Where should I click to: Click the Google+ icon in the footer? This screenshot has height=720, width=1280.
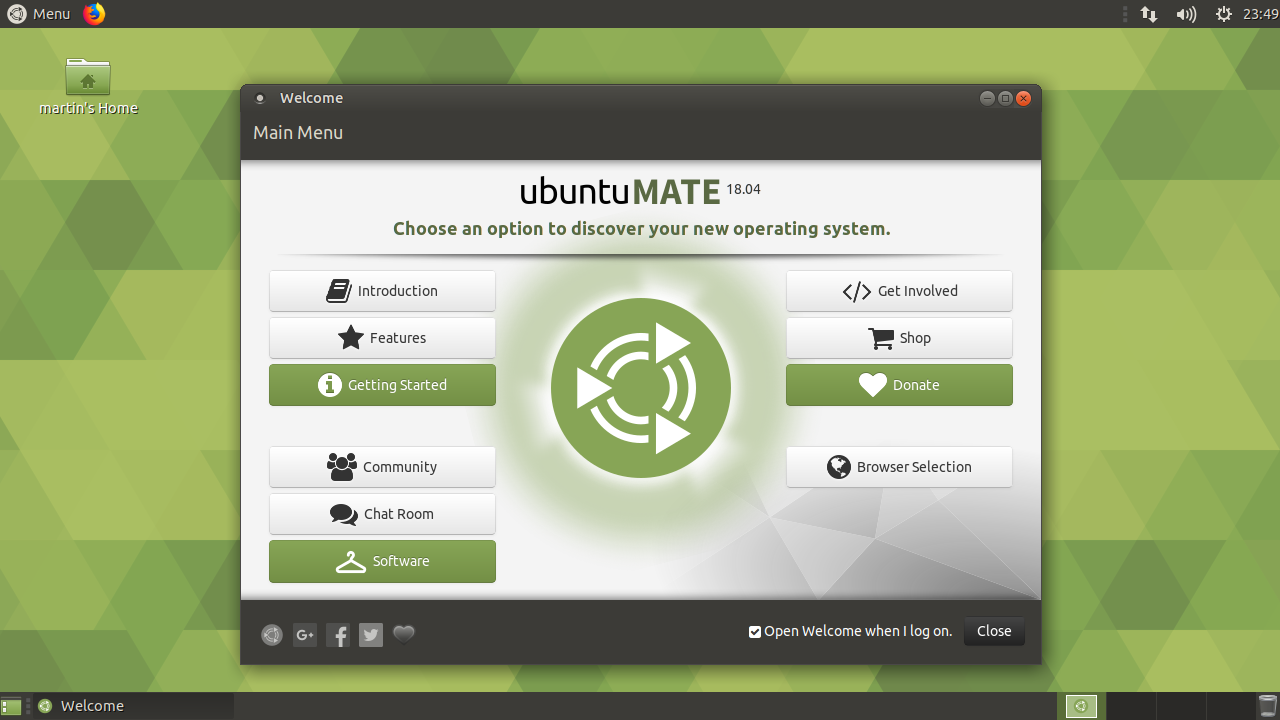coord(304,635)
